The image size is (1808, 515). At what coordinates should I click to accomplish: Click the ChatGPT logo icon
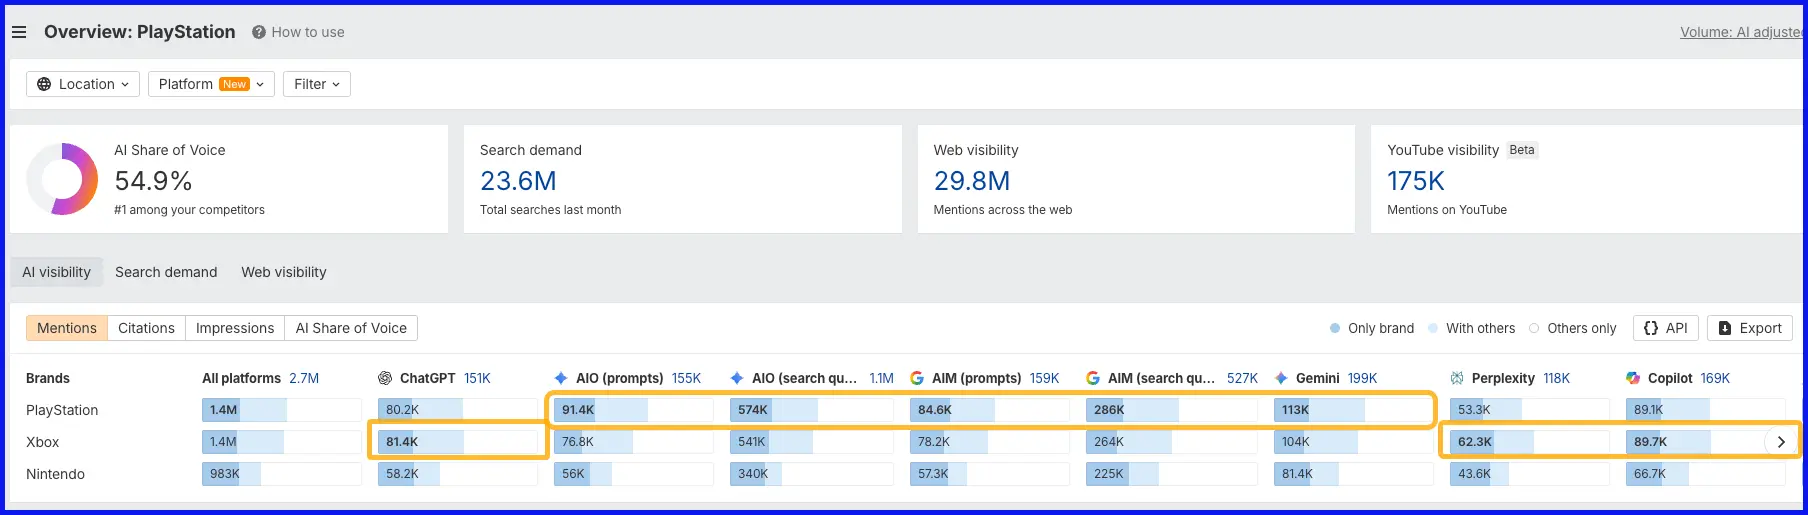click(385, 378)
